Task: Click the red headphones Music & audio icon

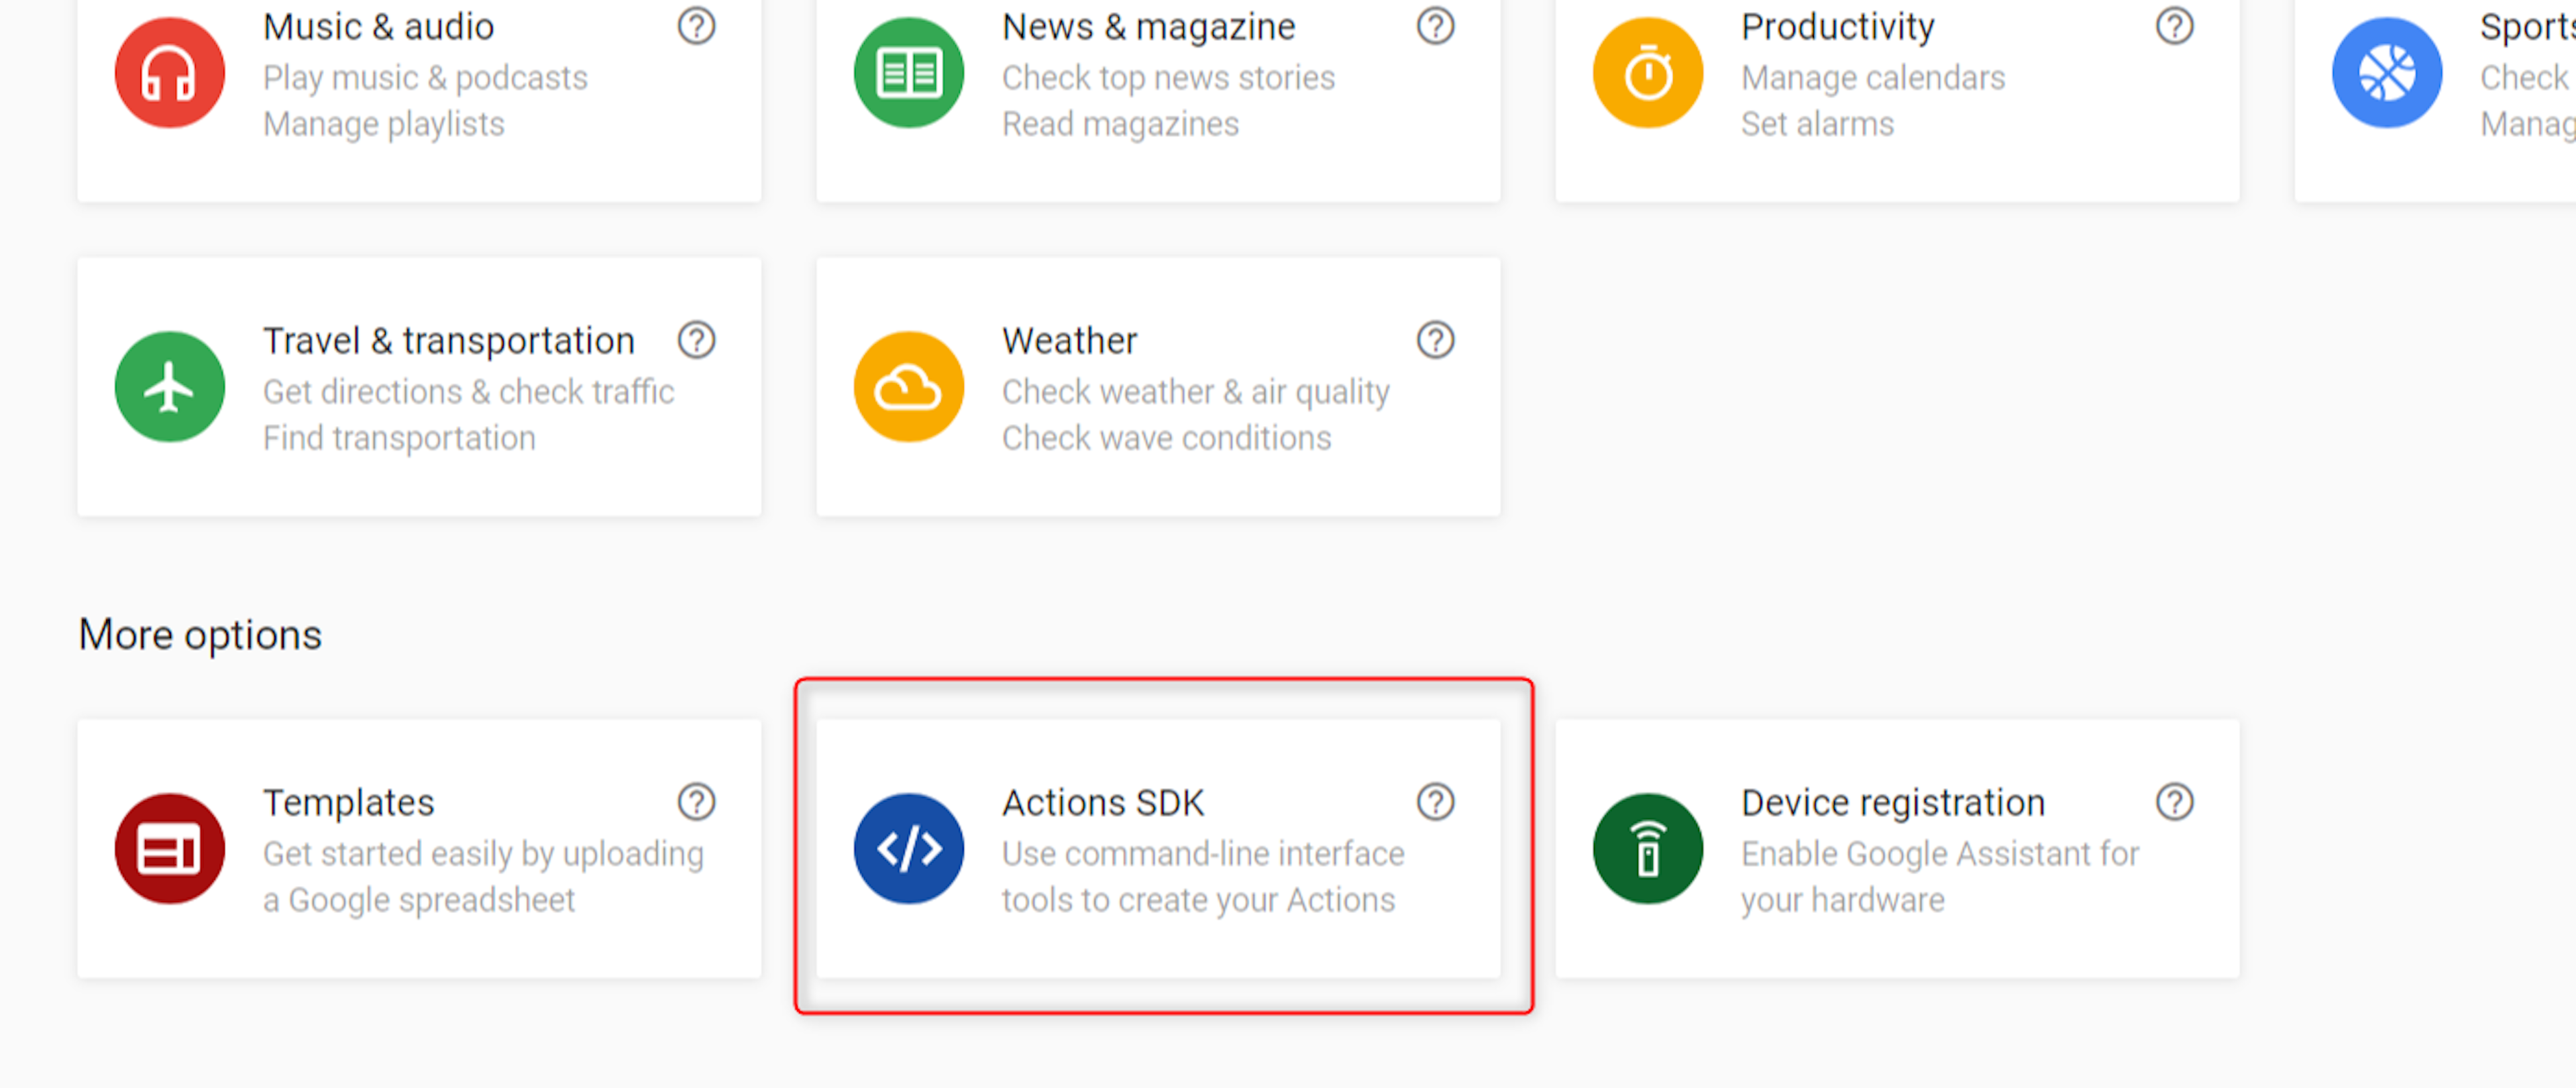Action: point(169,73)
